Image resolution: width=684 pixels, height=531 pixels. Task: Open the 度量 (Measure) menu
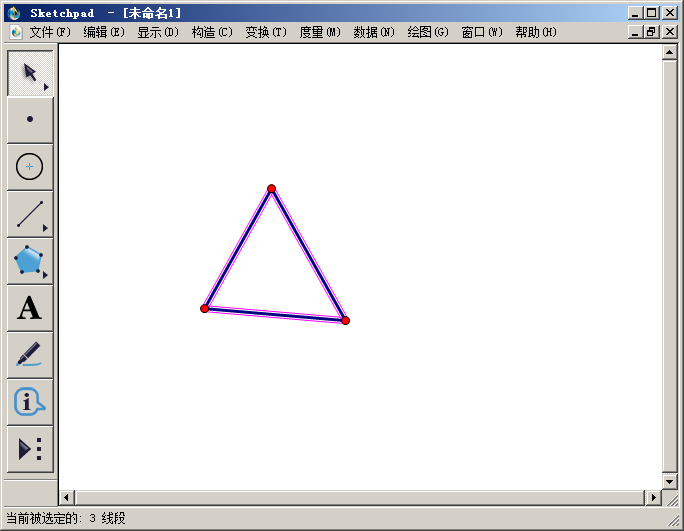320,32
